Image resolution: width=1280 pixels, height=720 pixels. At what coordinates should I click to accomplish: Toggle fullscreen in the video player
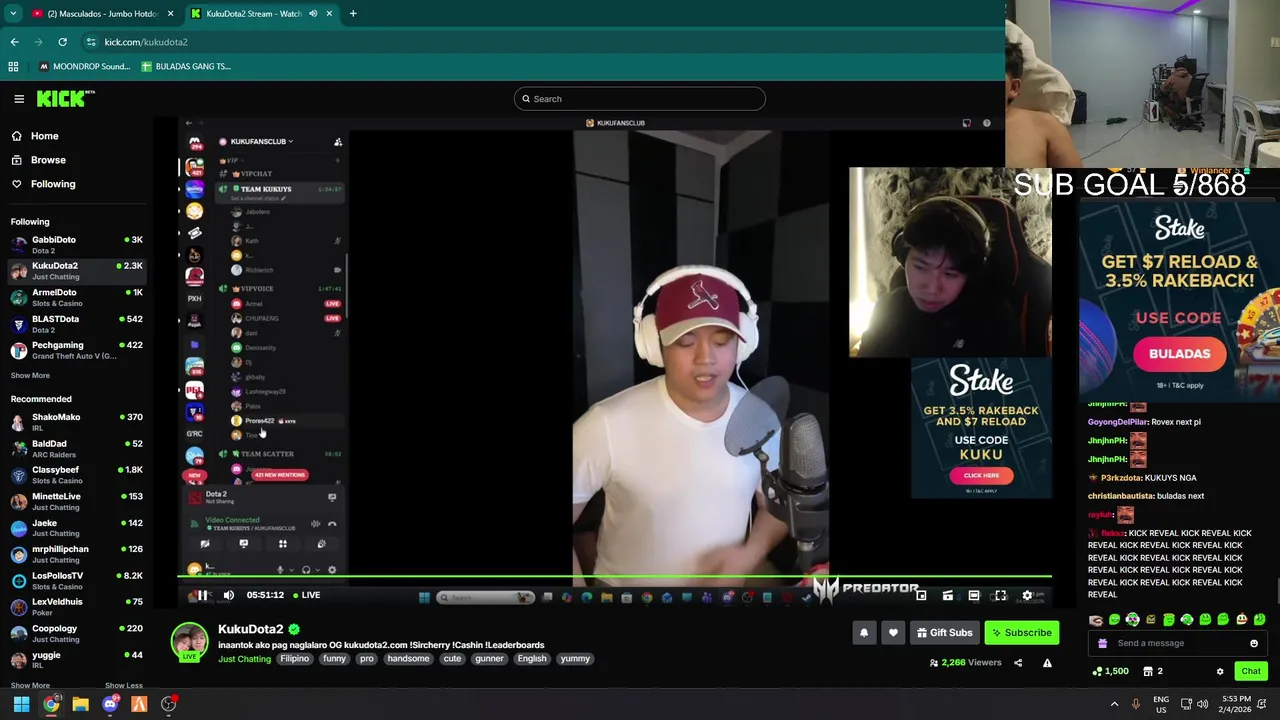tap(1000, 595)
